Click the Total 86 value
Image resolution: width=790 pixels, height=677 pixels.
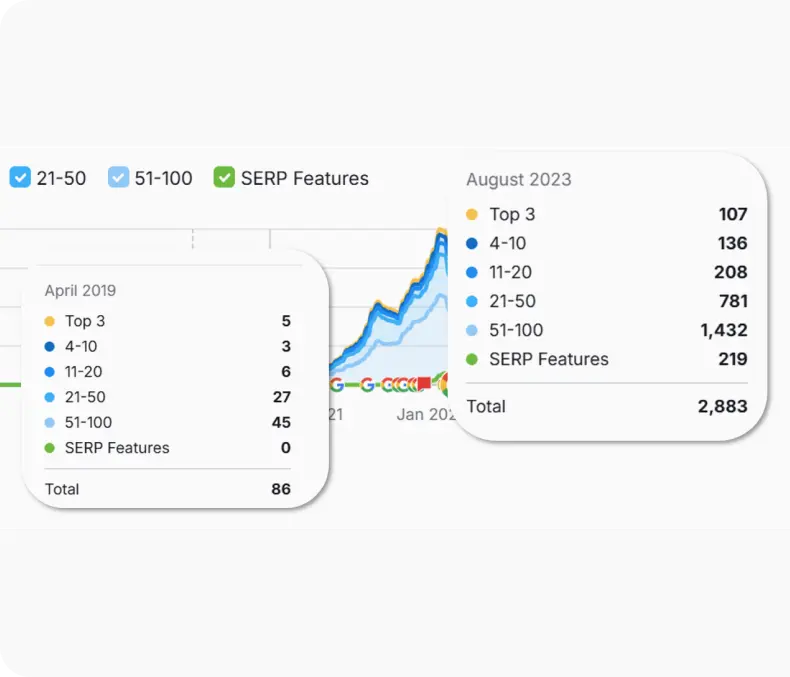(x=281, y=489)
